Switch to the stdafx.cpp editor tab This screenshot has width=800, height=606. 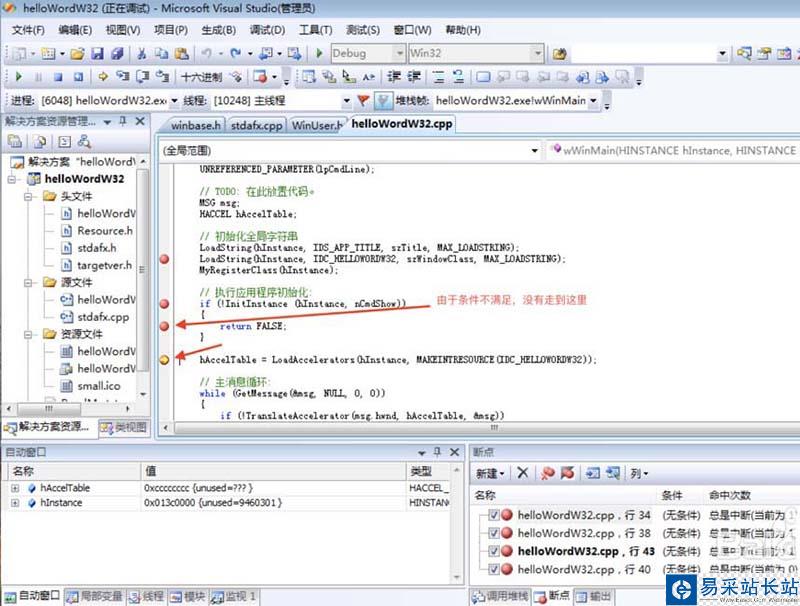point(256,125)
